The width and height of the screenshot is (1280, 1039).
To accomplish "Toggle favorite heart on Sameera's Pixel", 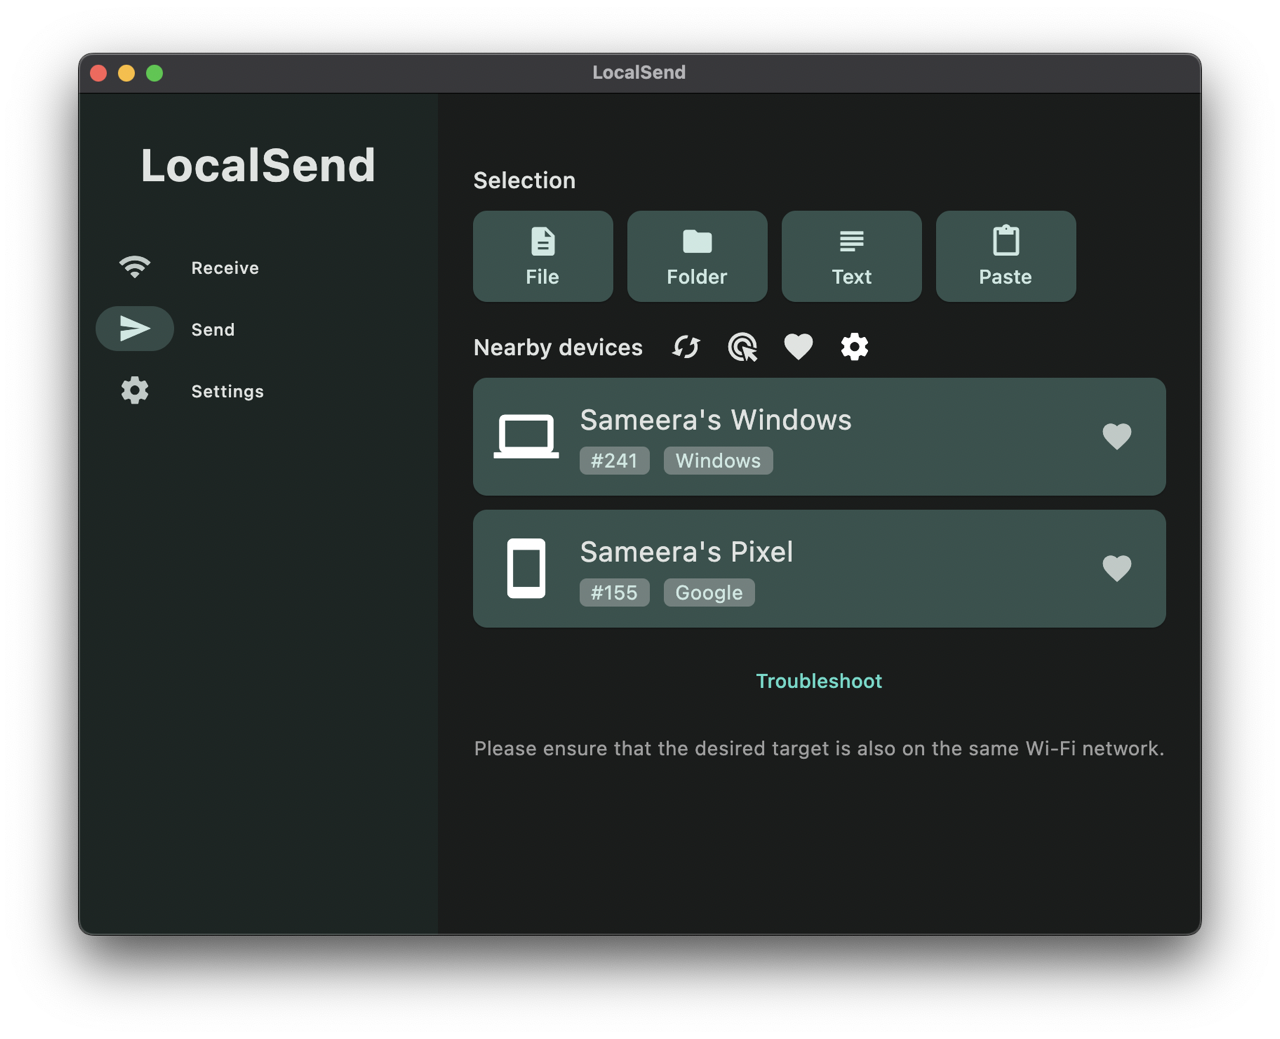I will [x=1116, y=568].
